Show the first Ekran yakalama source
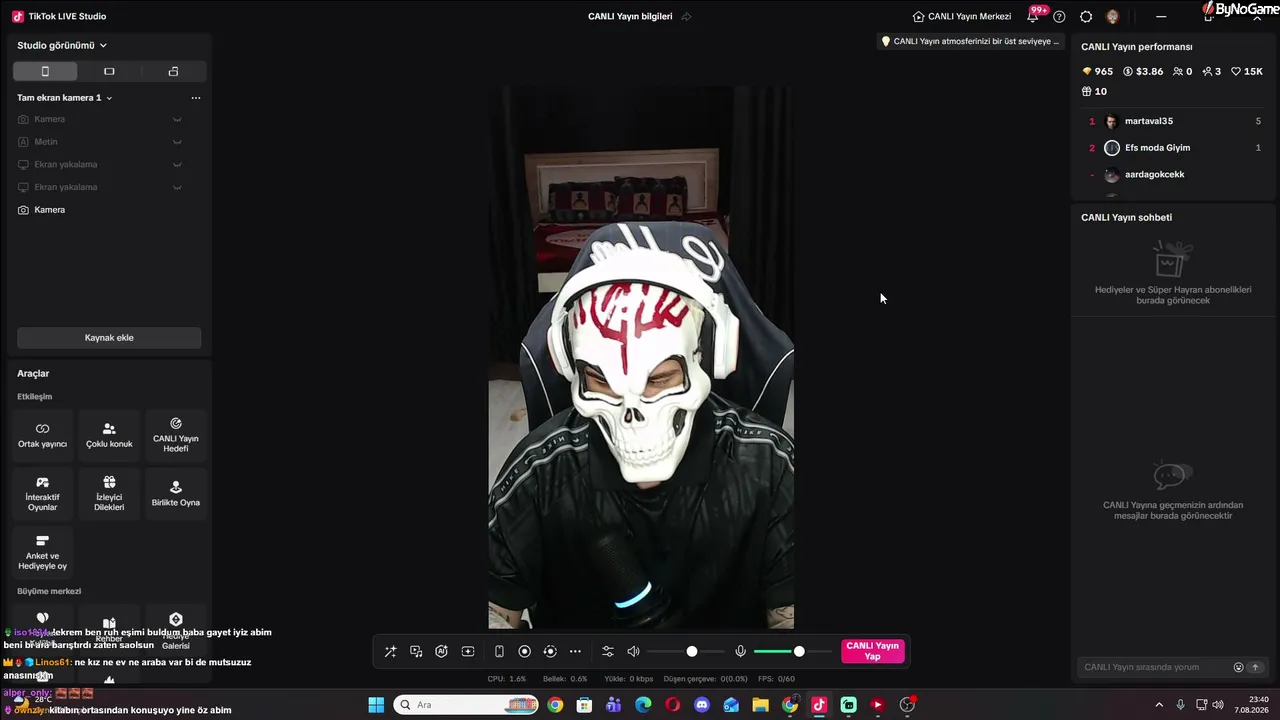This screenshot has width=1280, height=720. (177, 165)
